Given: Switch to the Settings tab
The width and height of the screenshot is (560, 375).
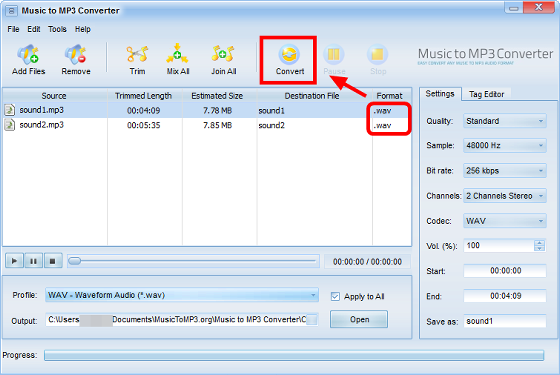Looking at the screenshot, I should click(440, 94).
